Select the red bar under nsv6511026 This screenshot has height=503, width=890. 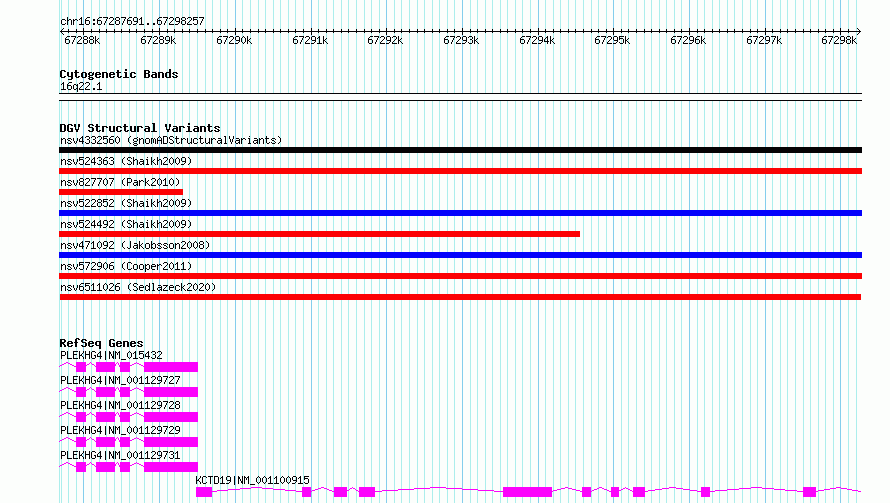(460, 297)
